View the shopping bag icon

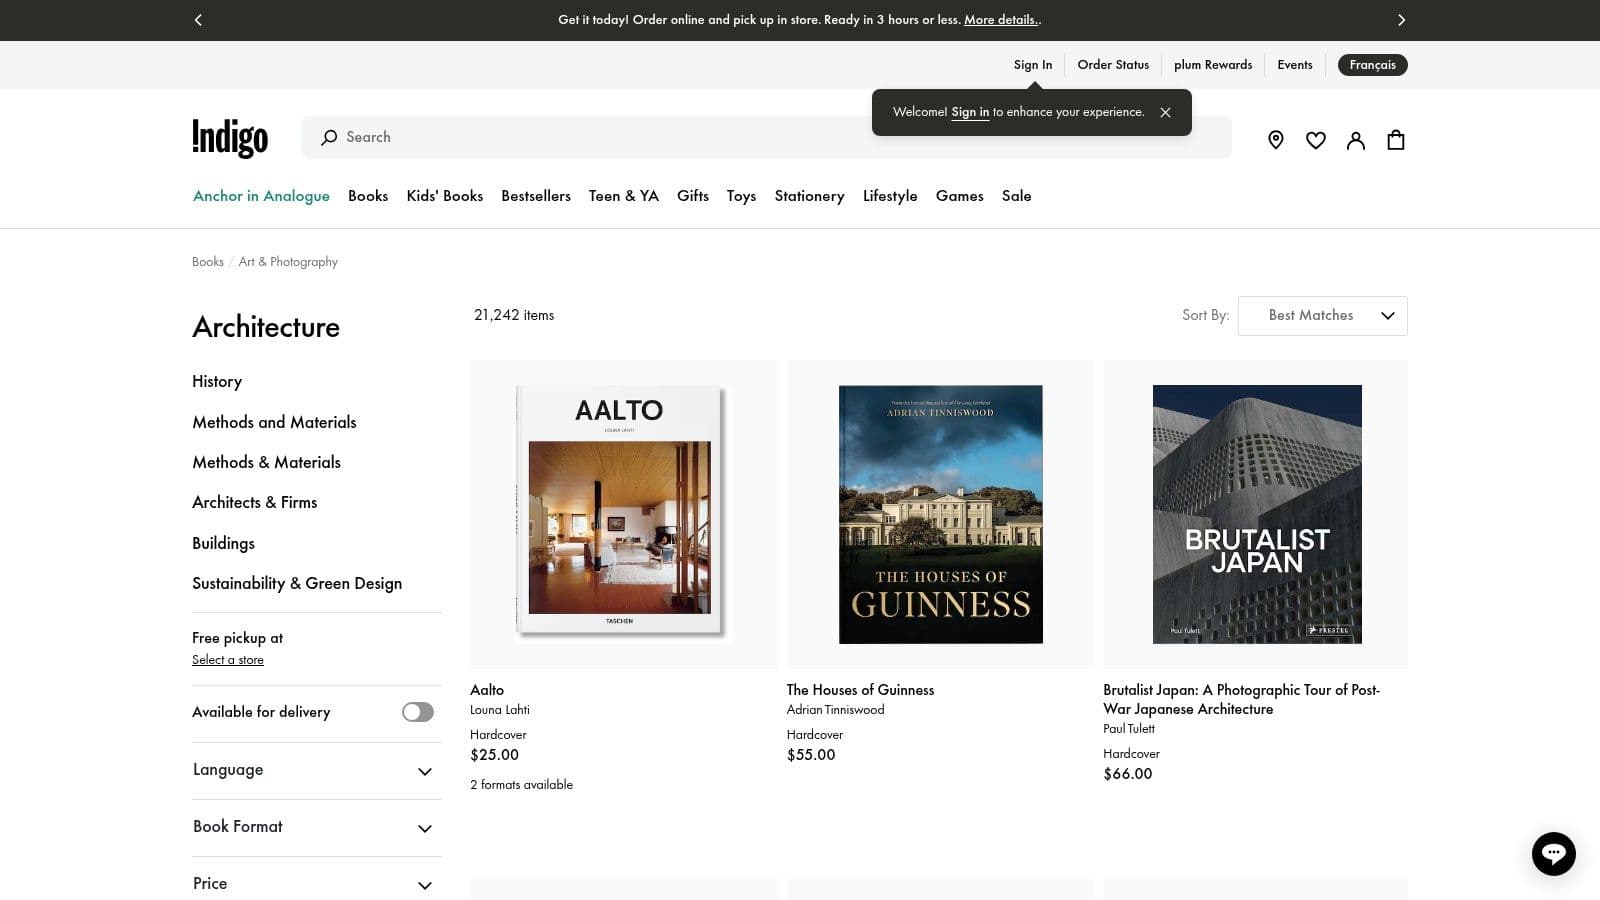[1396, 140]
